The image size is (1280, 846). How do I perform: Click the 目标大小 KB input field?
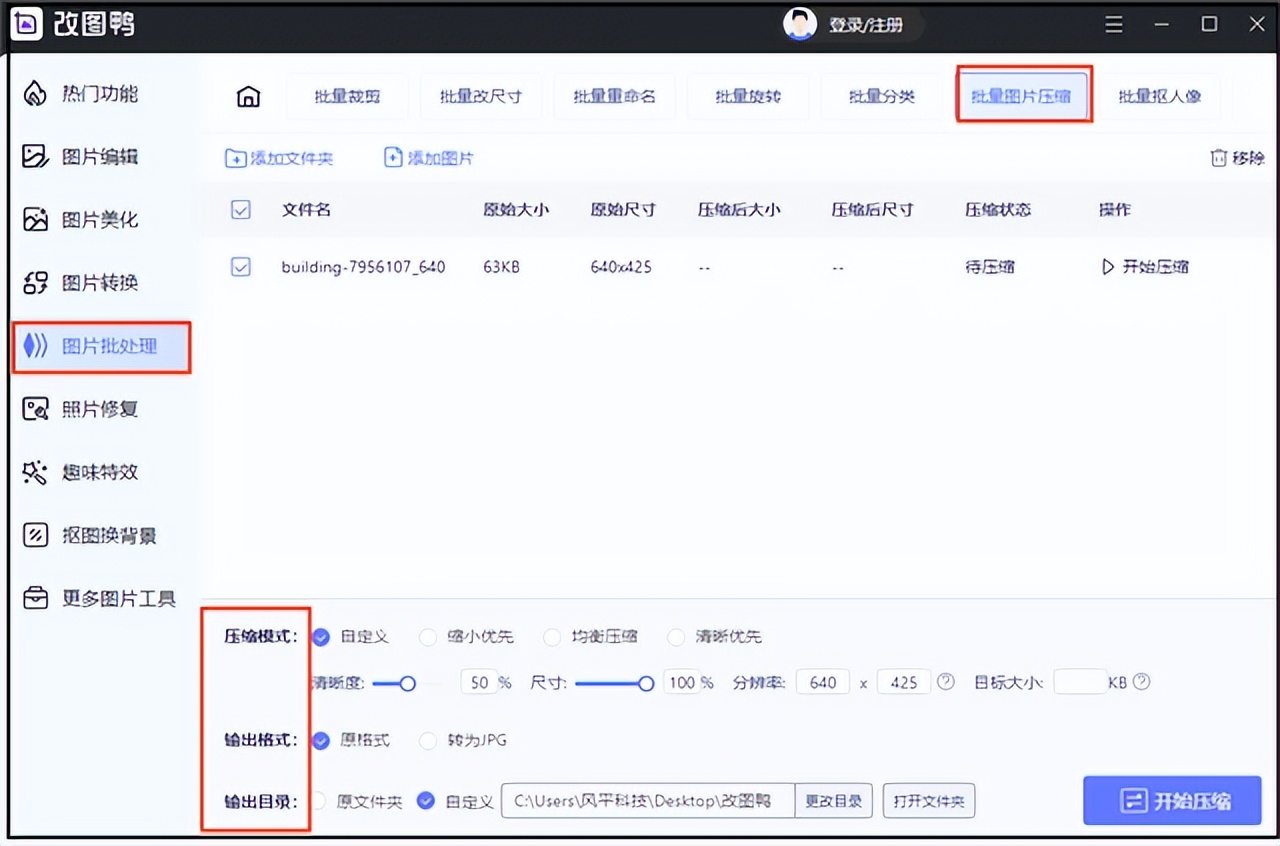coord(1080,681)
